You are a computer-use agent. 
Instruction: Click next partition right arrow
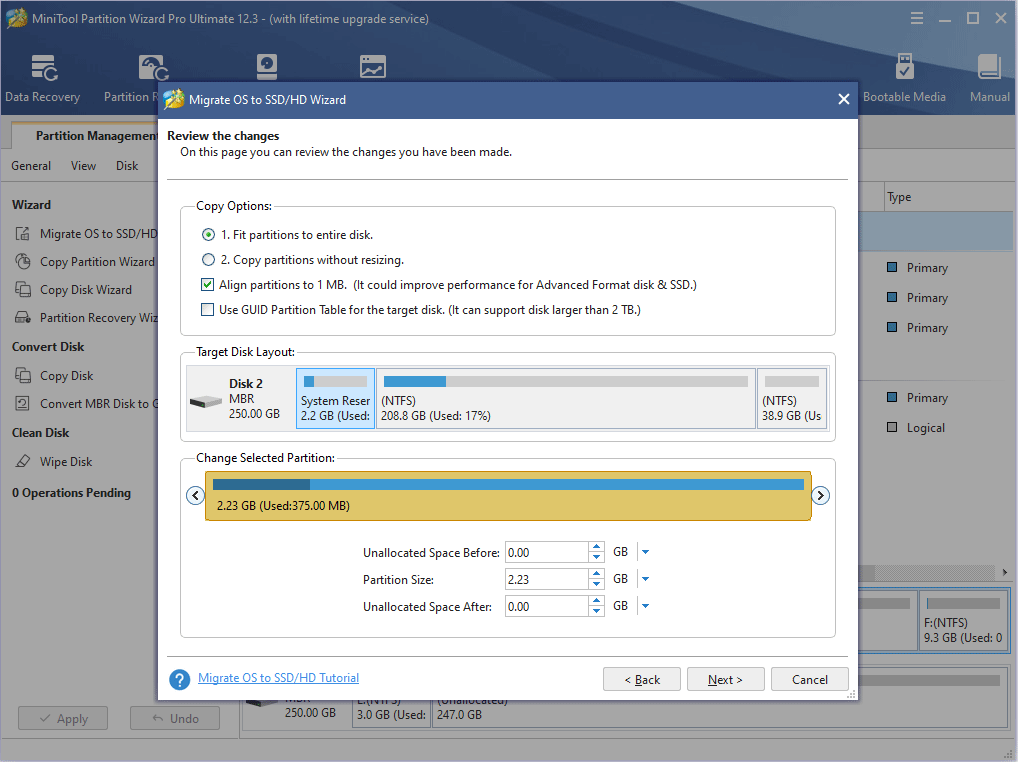coord(821,496)
